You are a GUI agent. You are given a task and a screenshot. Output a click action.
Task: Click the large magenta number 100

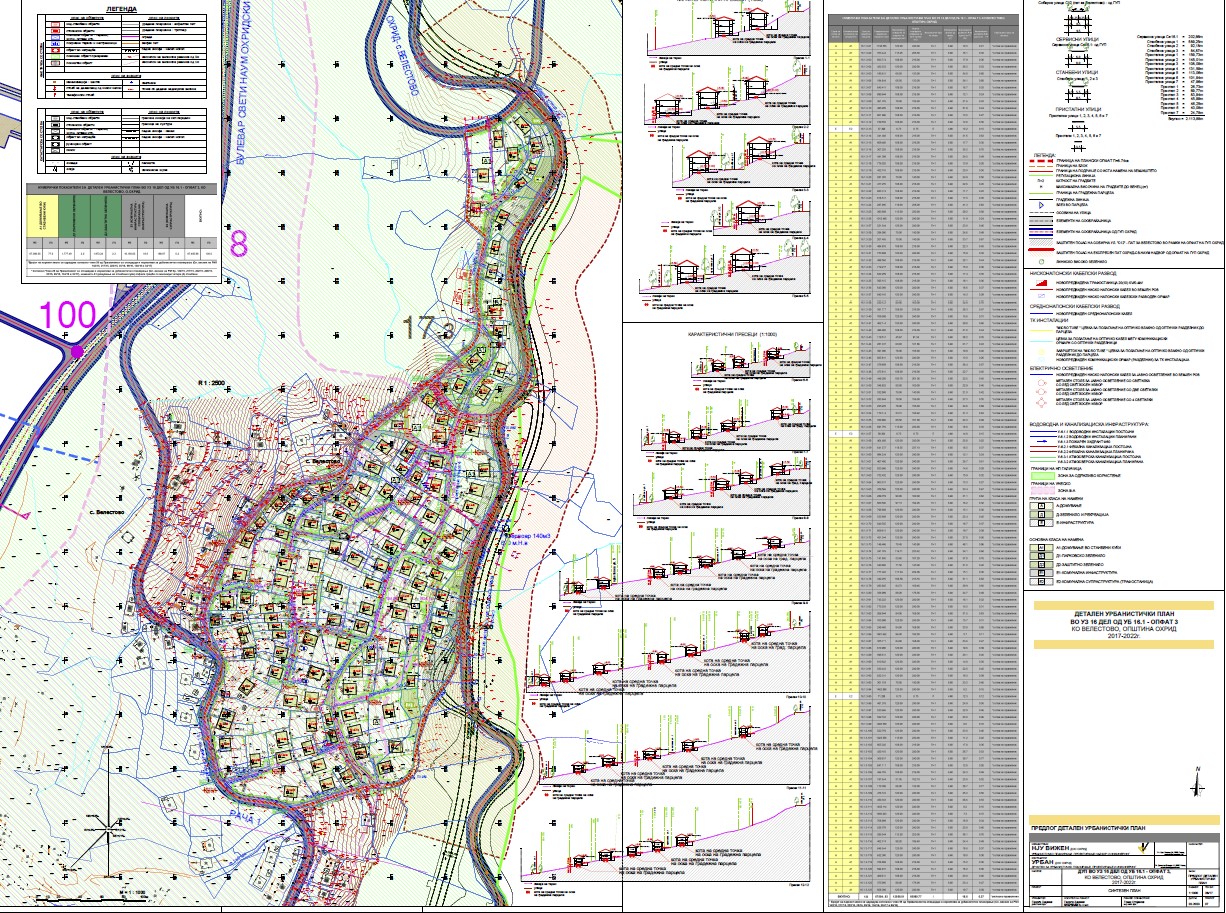(66, 315)
